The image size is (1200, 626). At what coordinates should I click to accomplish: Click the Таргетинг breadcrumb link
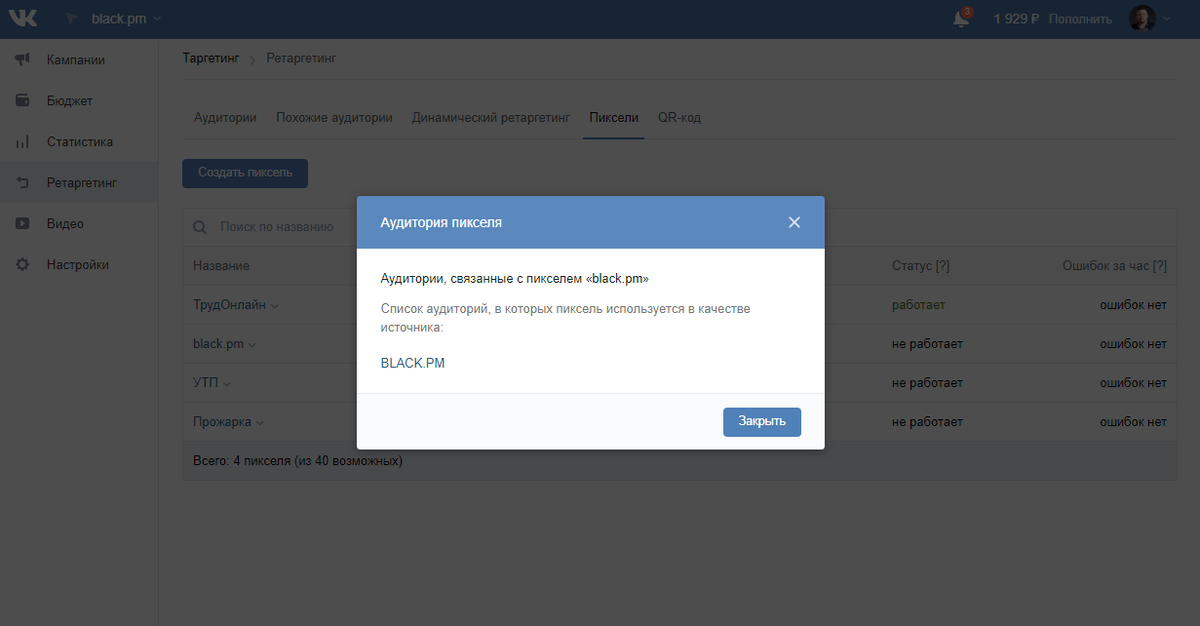(x=211, y=59)
